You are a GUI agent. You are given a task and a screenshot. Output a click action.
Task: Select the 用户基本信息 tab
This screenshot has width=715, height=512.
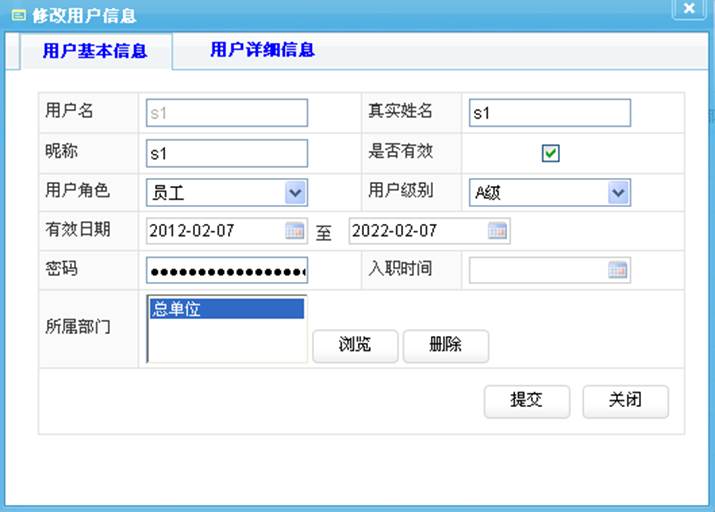tap(95, 51)
